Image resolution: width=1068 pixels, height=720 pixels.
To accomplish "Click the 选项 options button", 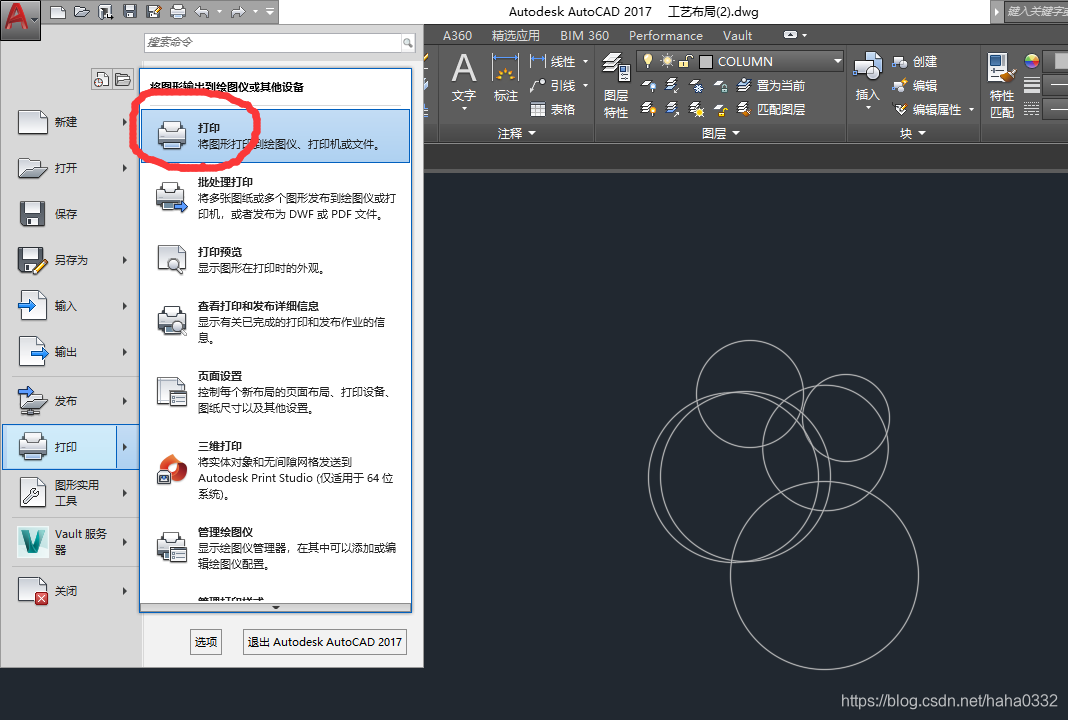I will pyautogui.click(x=206, y=642).
